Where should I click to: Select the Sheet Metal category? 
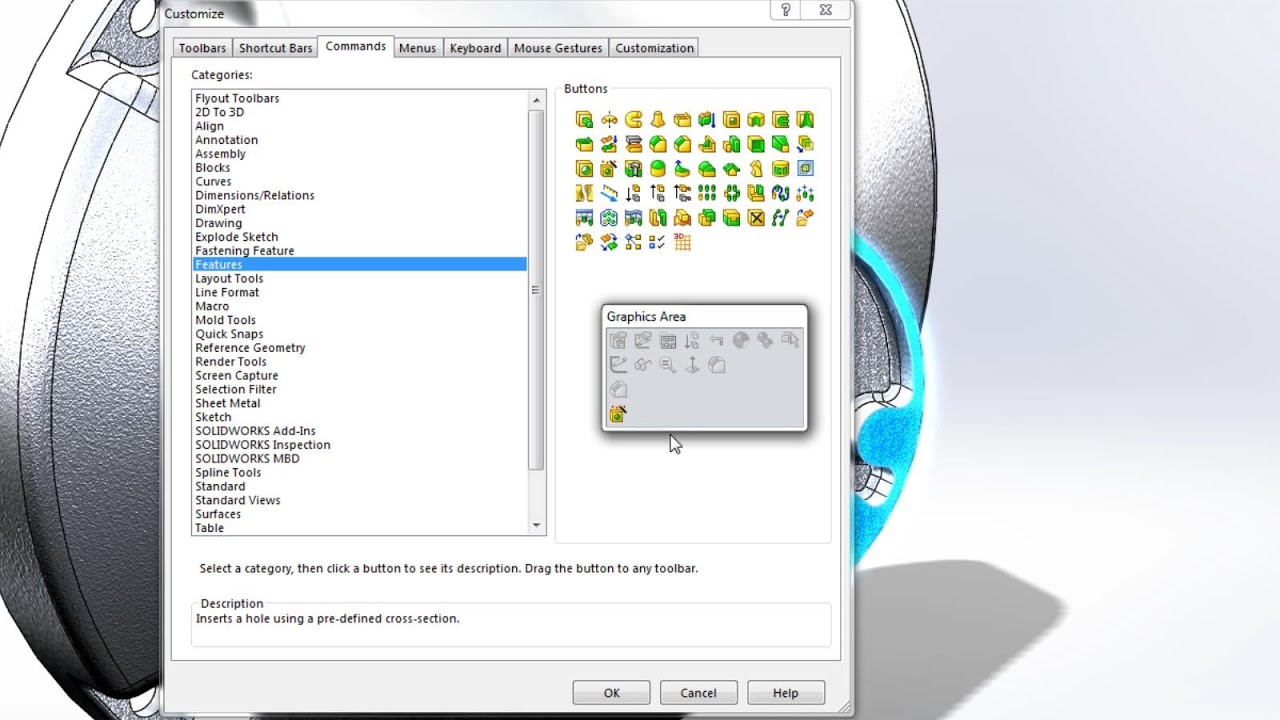[228, 403]
